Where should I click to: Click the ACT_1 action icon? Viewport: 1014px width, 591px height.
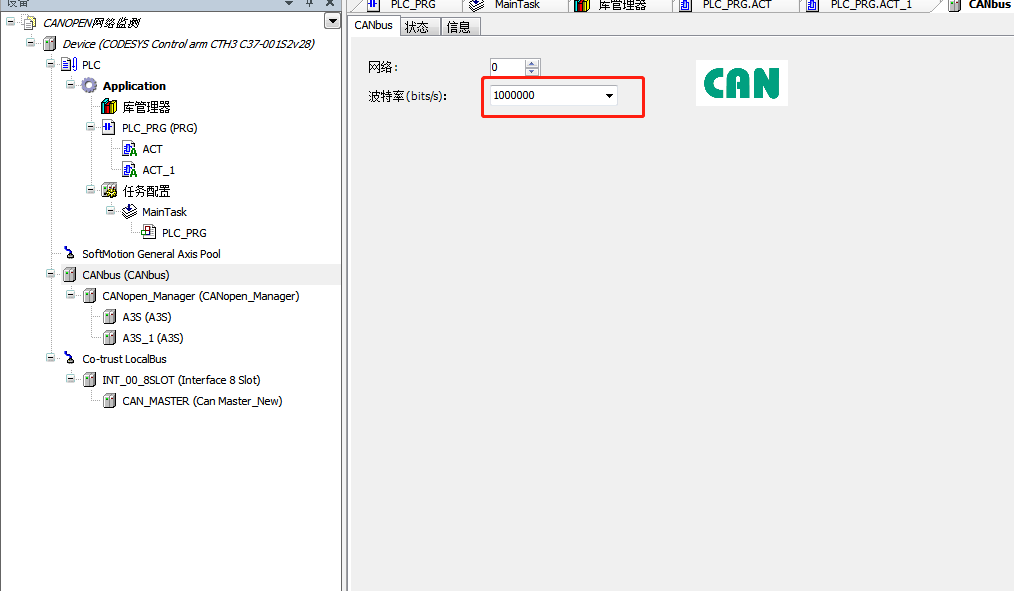click(x=129, y=170)
